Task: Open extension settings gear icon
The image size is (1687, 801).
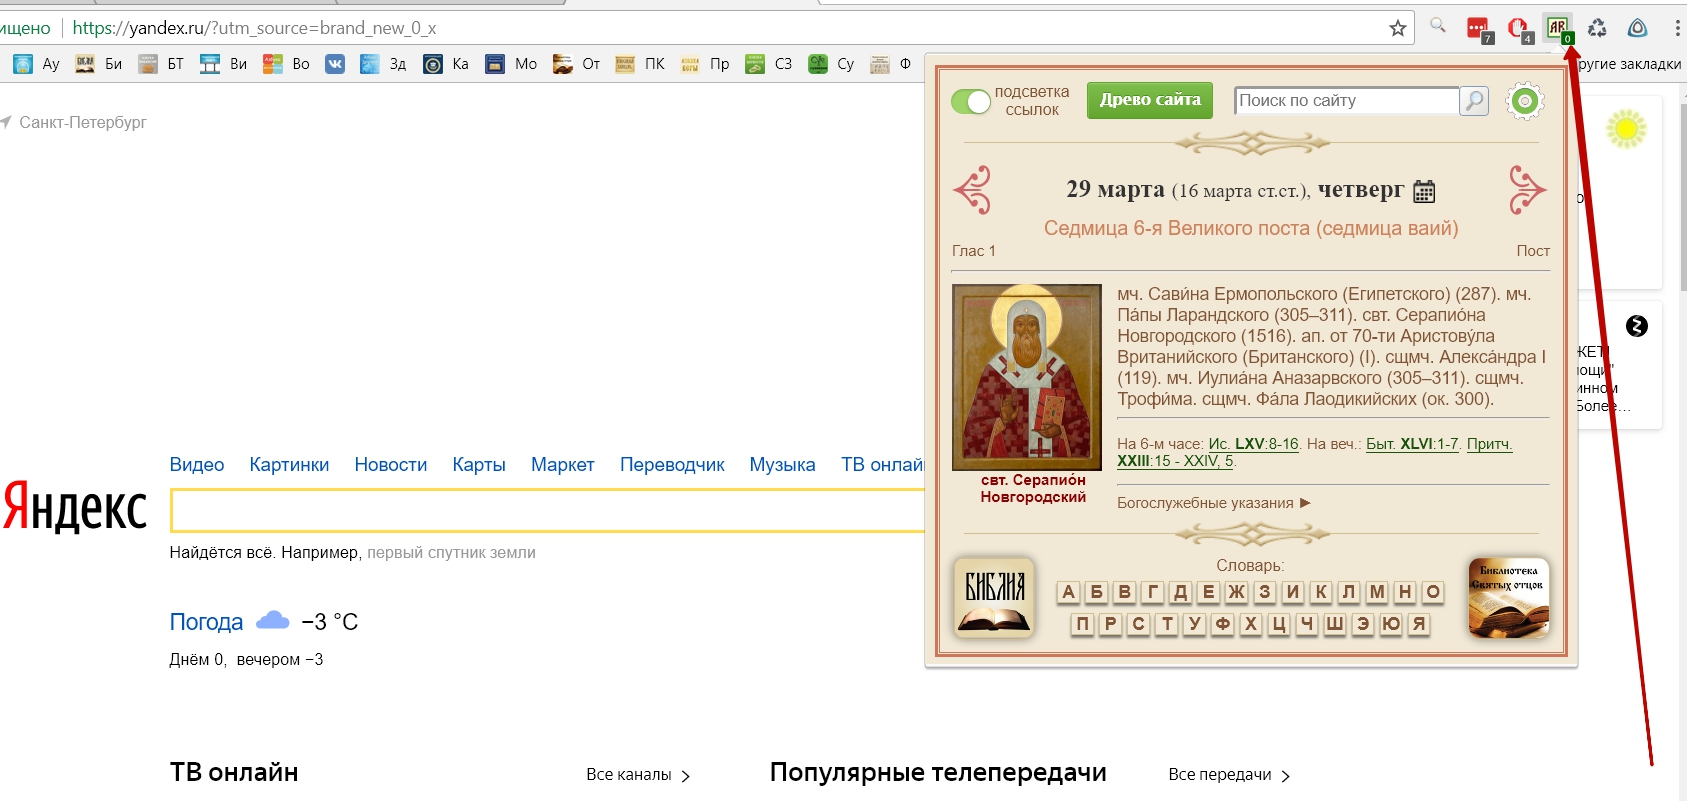Action: click(x=1524, y=101)
